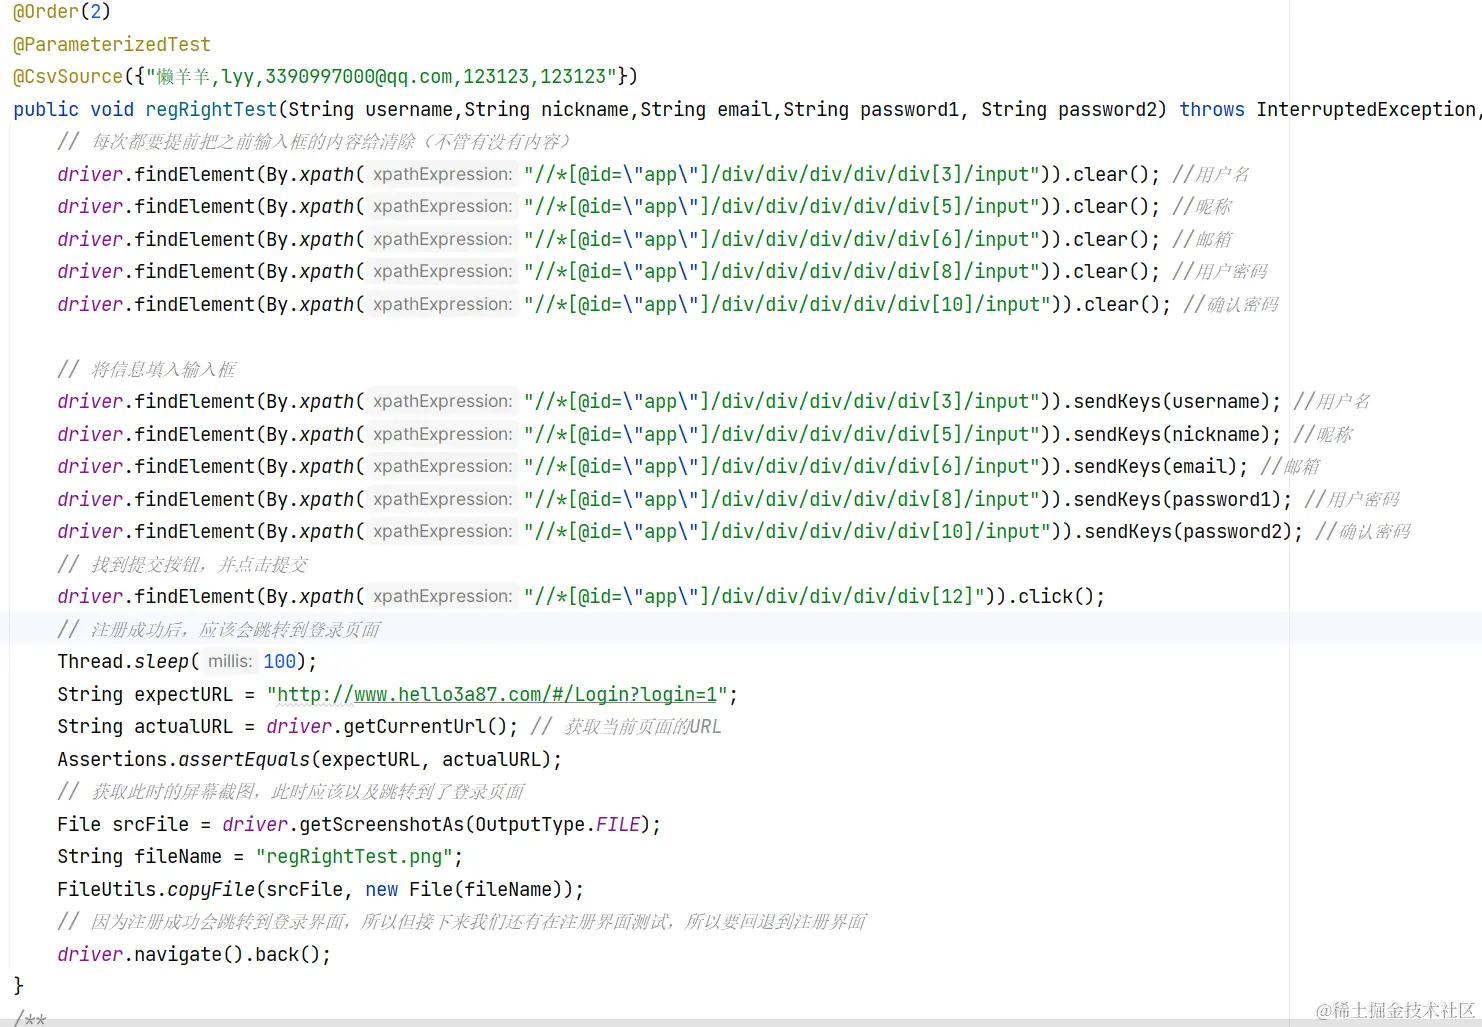1482x1027 pixels.
Task: Click the Thread.sleep statement
Action: [130, 661]
